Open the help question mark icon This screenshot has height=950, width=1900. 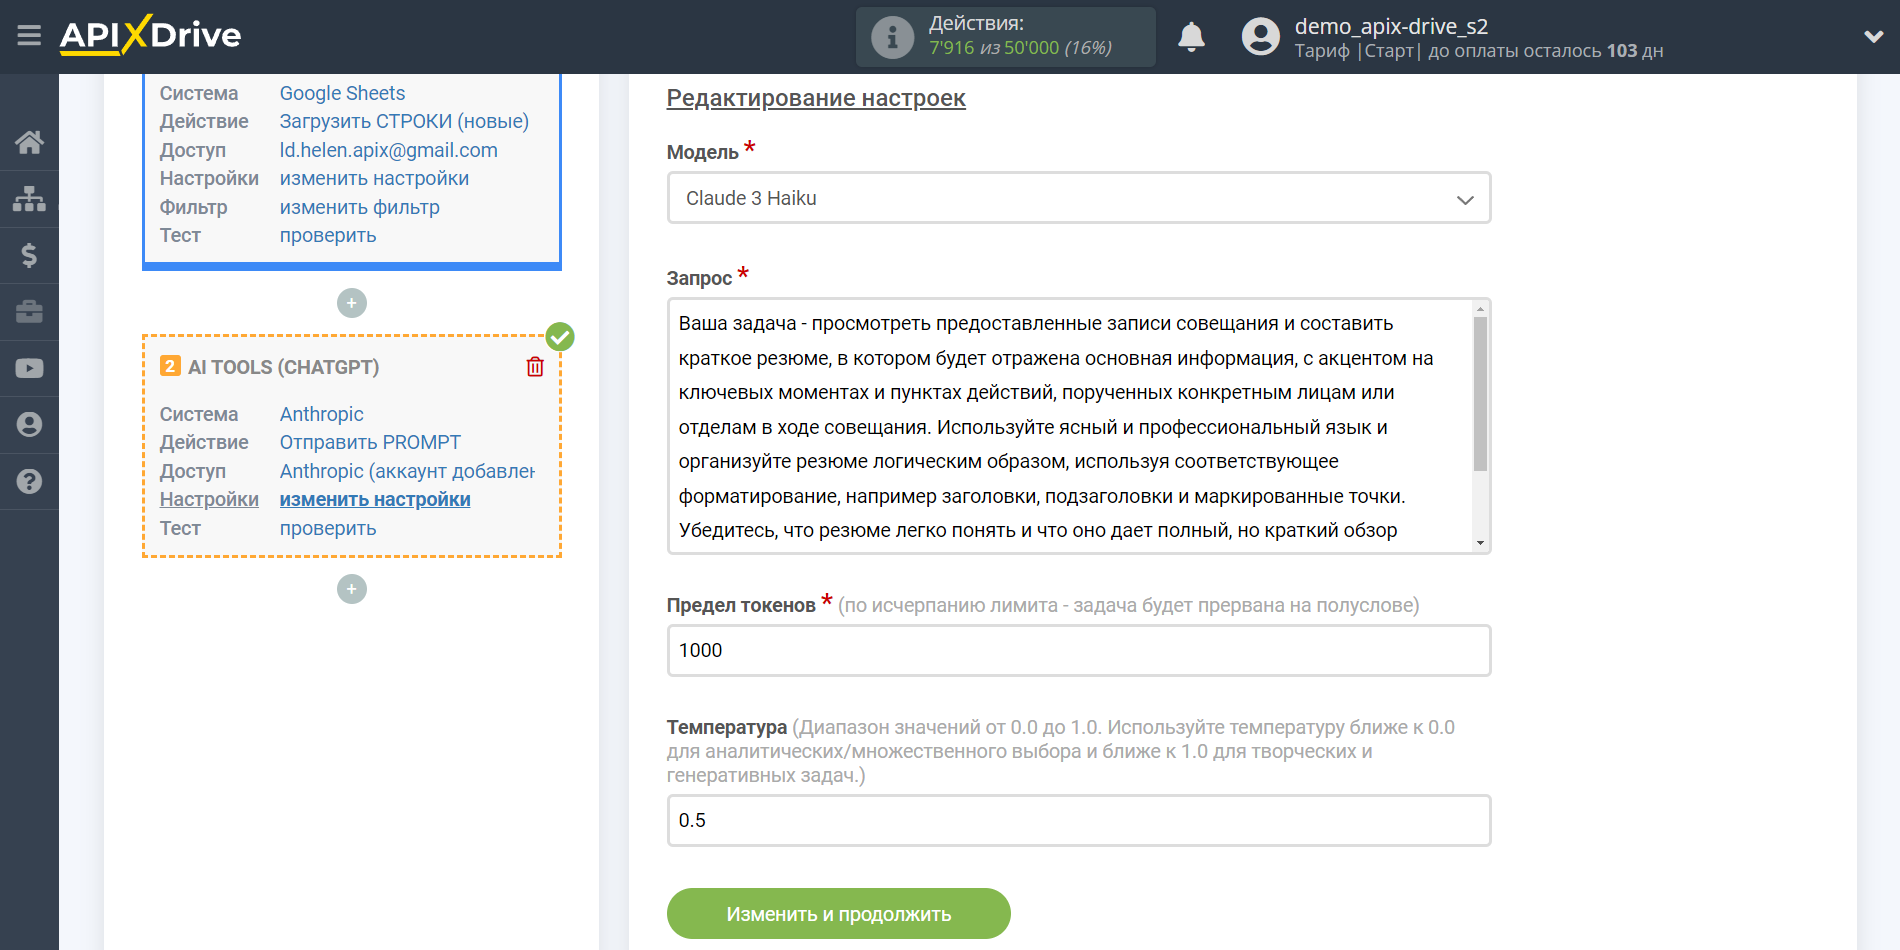(29, 481)
